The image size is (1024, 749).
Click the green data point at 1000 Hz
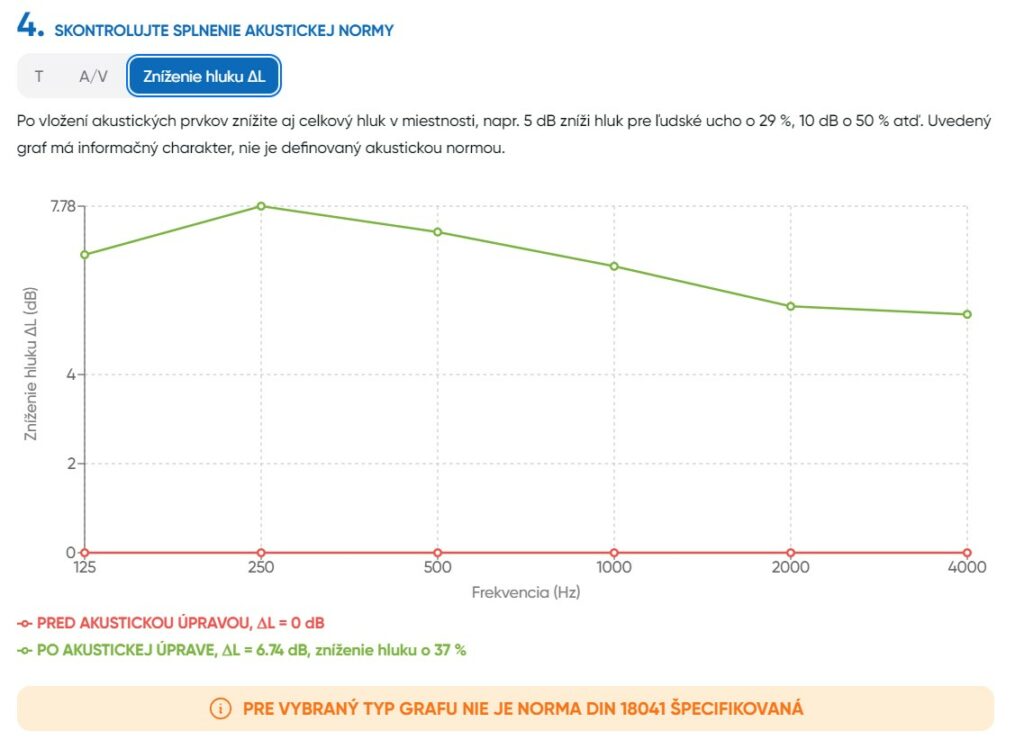[614, 266]
